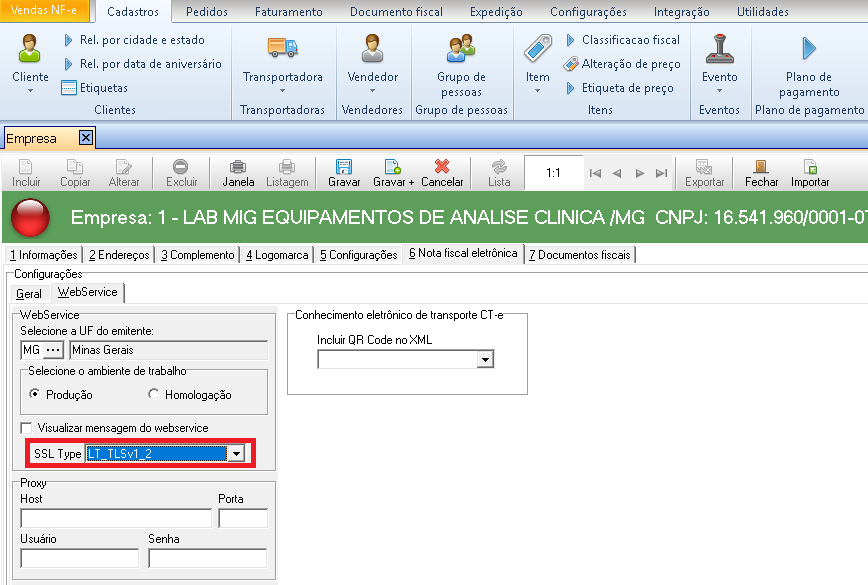868x585 pixels.
Task: Click the Classificacao fiscal link
Action: click(630, 40)
